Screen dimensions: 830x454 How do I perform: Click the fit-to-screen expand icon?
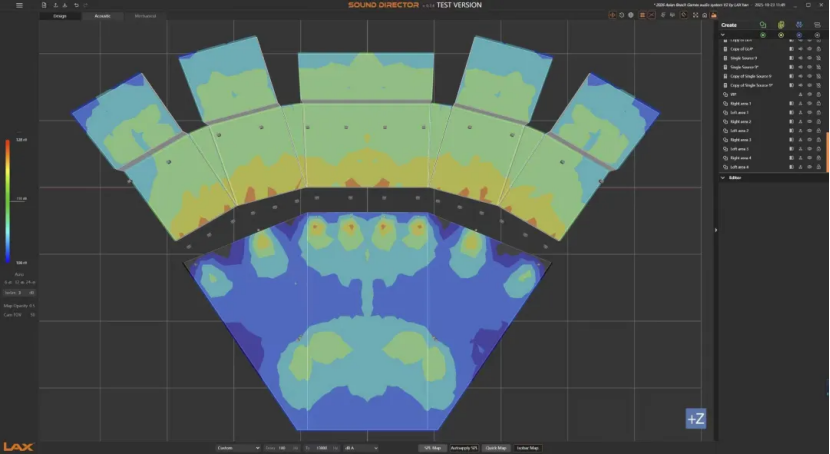(696, 15)
